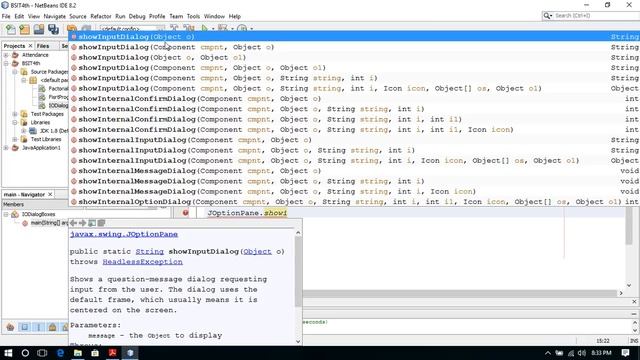The width and height of the screenshot is (640, 360).
Task: Open the File menu
Action: click(6, 16)
